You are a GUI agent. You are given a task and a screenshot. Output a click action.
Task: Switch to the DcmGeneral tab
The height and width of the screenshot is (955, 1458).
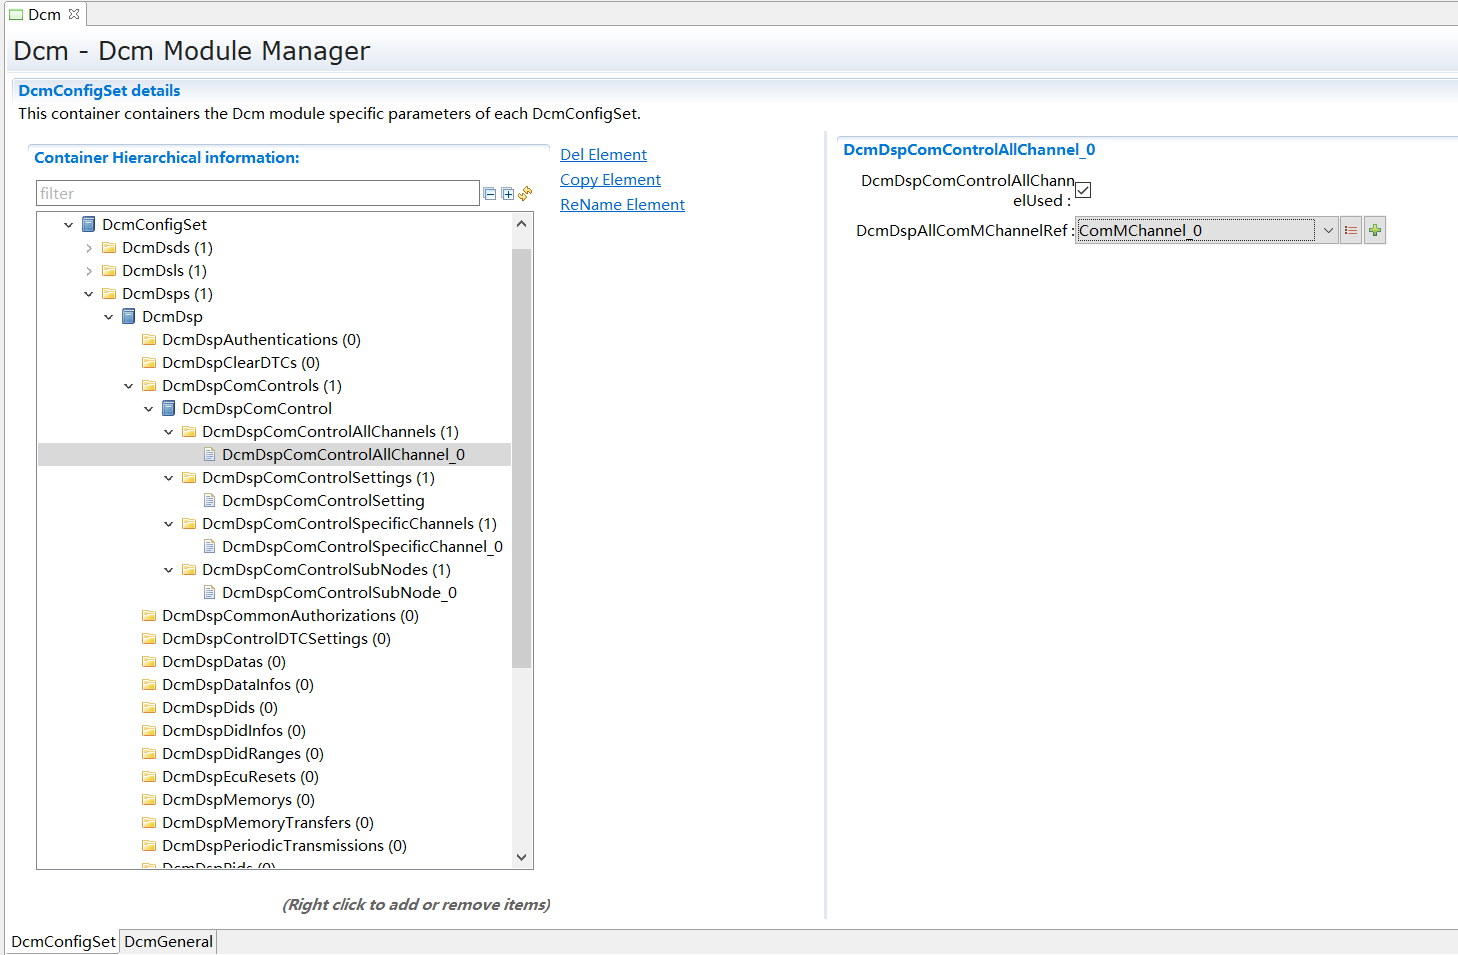168,942
